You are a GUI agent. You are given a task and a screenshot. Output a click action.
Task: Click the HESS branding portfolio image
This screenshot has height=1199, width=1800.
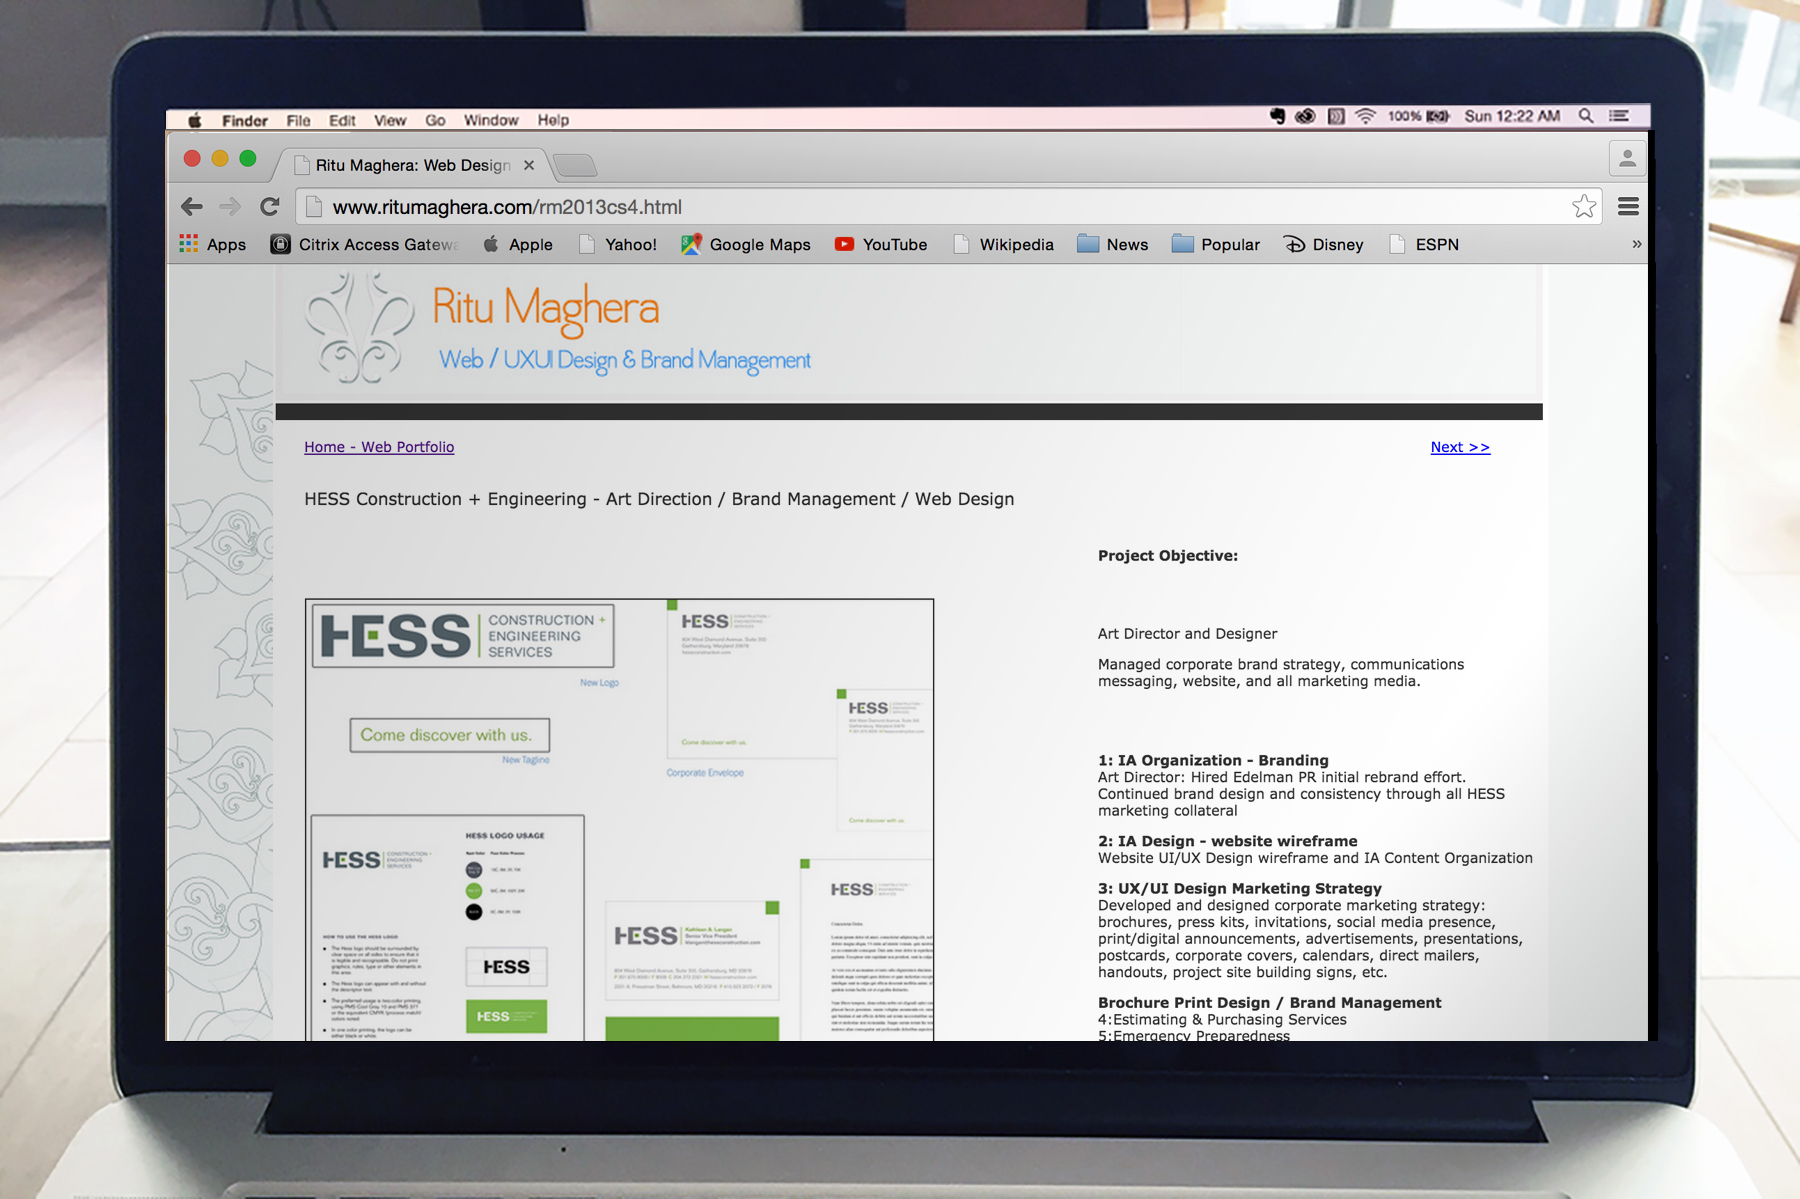point(619,819)
